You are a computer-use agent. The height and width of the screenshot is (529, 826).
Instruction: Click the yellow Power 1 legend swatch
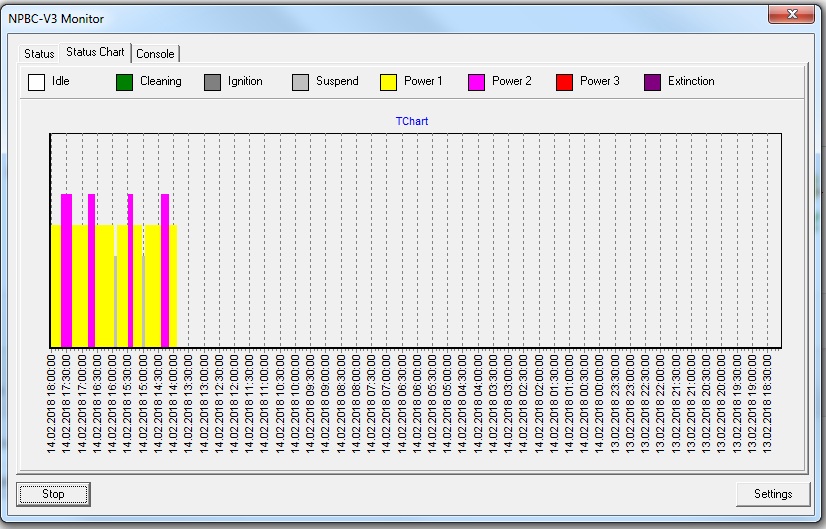click(388, 82)
